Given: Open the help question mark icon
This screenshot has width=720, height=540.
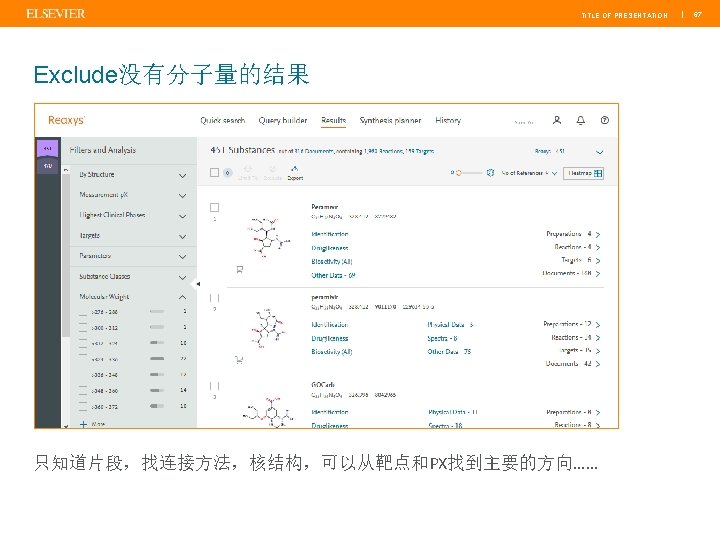Looking at the screenshot, I should pos(604,120).
